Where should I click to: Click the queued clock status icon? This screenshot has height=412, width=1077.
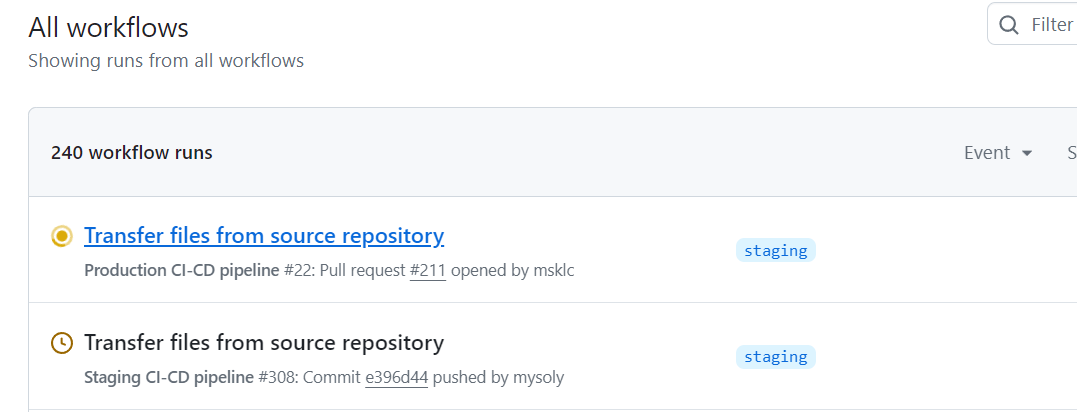(62, 343)
